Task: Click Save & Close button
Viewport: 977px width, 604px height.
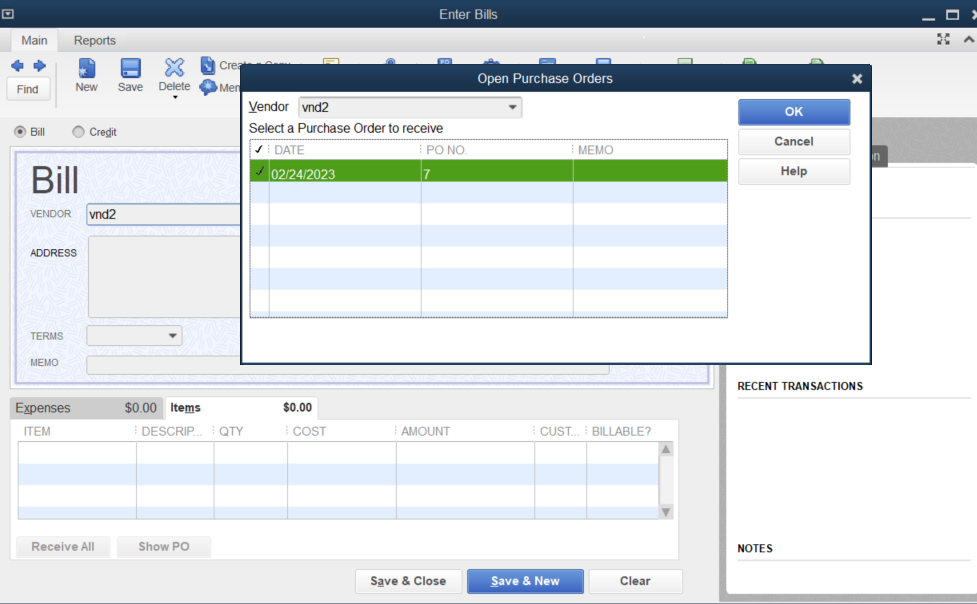Action: [408, 581]
